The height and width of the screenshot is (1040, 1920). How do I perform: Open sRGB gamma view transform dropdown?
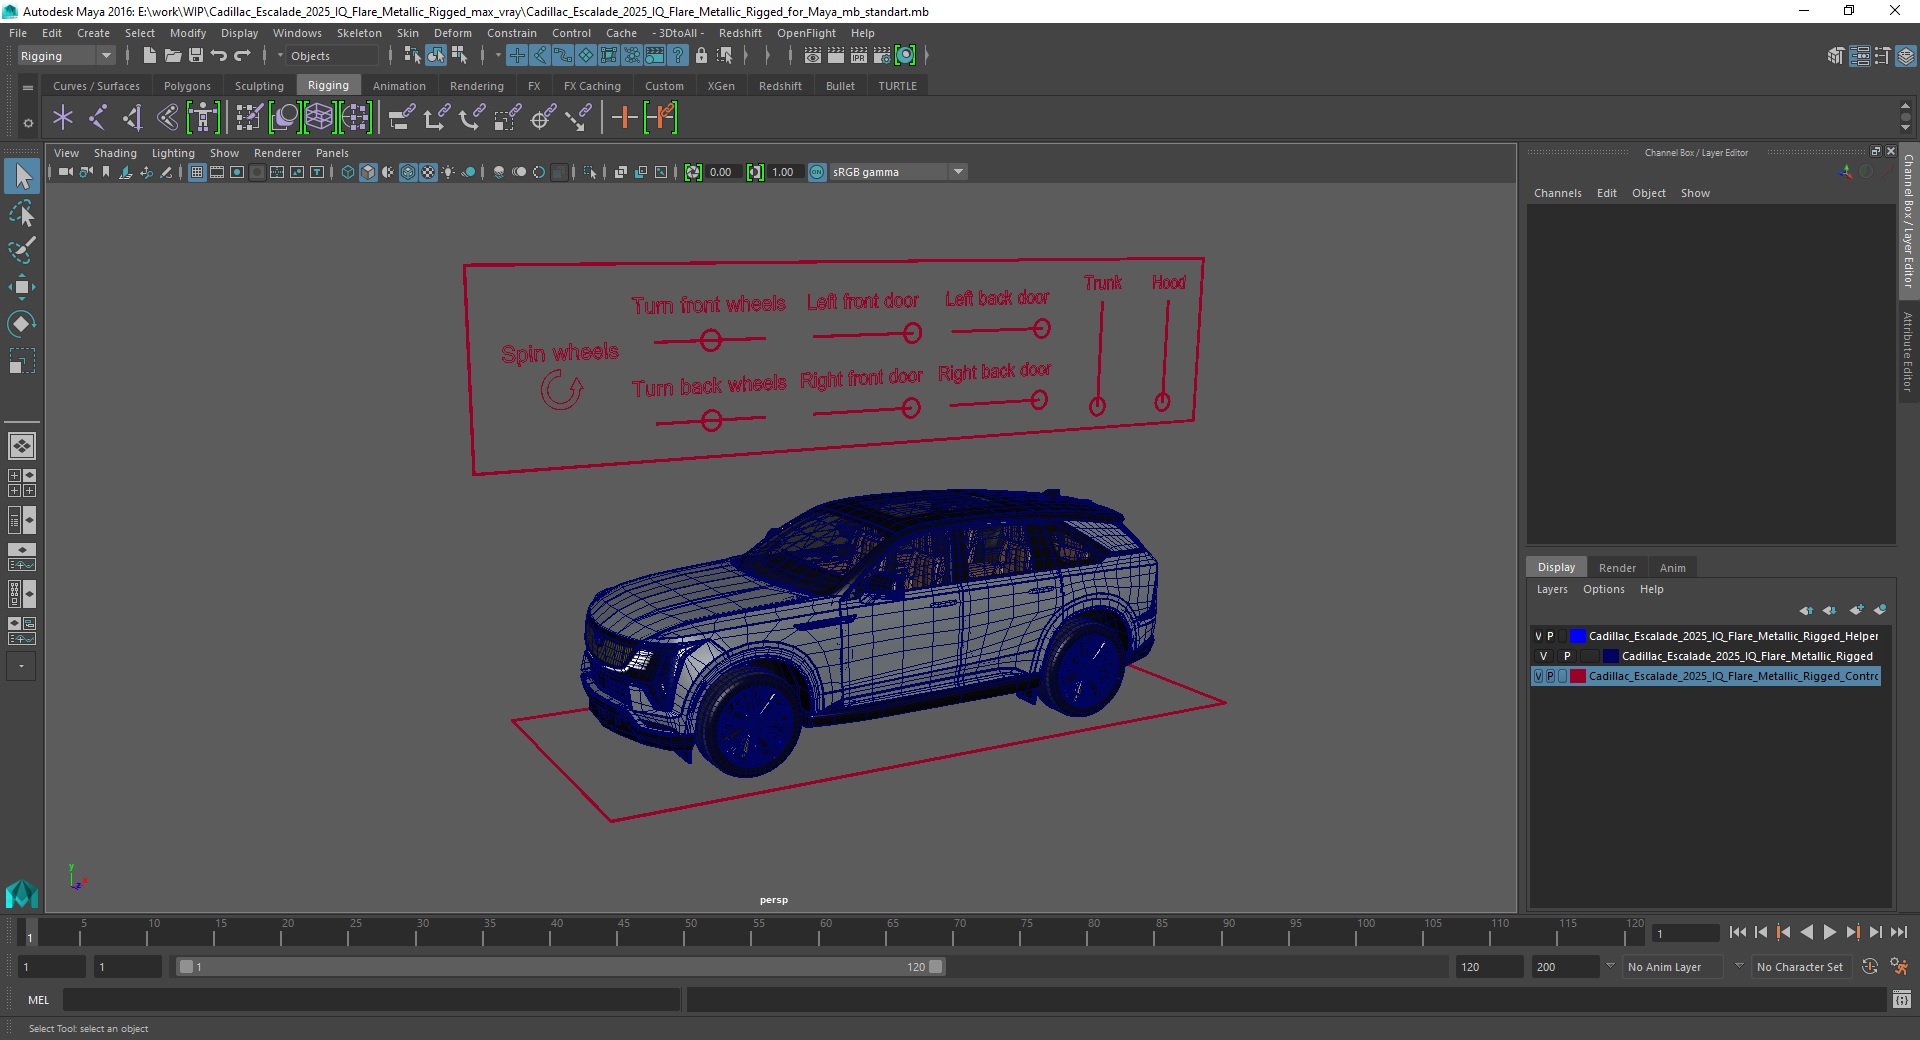(x=898, y=172)
